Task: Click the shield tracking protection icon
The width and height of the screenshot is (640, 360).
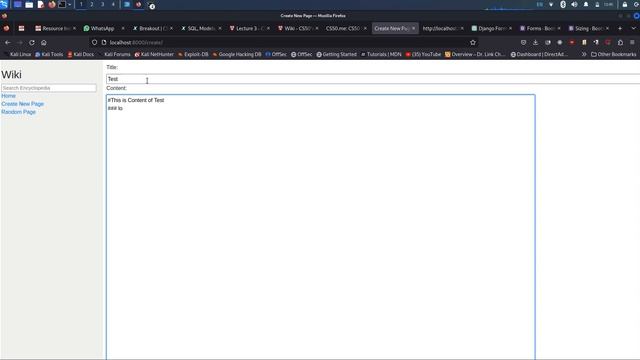Action: tap(94, 42)
